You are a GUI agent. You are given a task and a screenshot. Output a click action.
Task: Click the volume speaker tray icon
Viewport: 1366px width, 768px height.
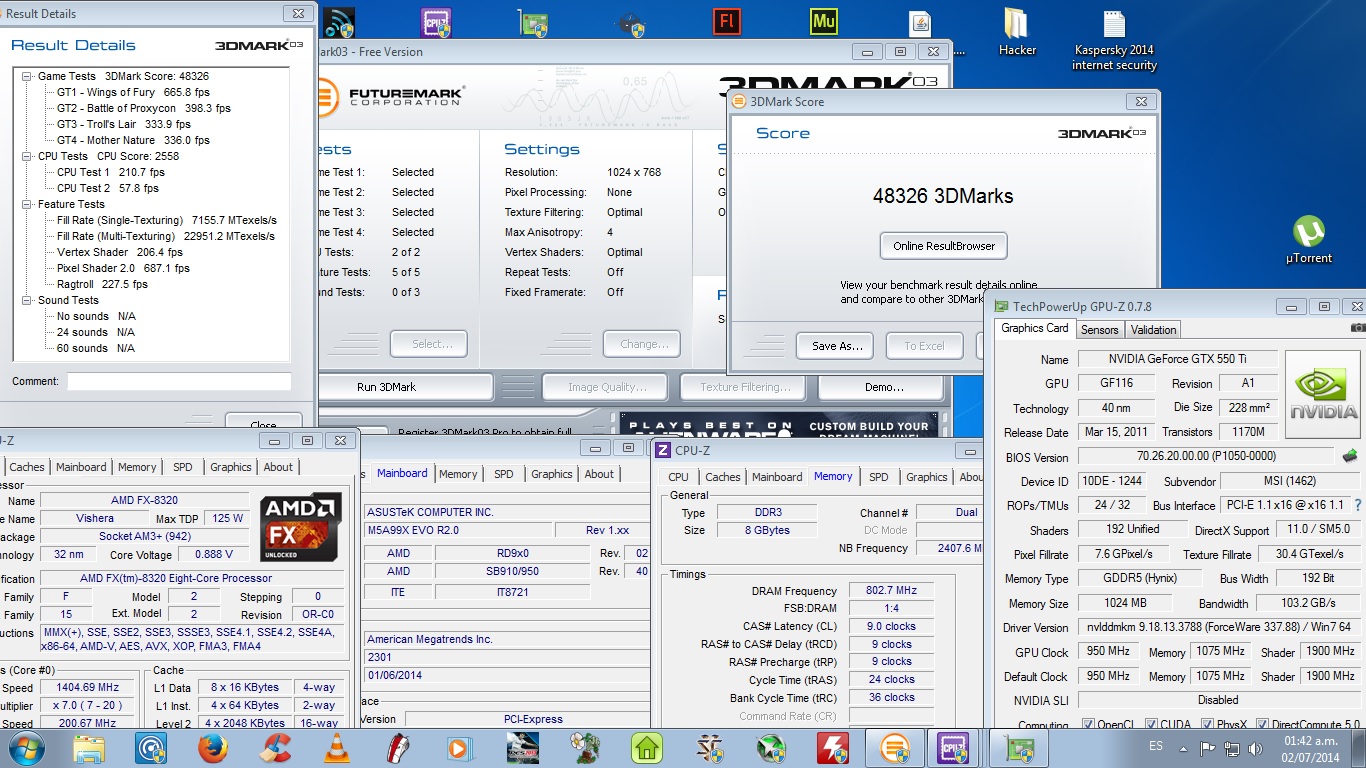[1256, 748]
